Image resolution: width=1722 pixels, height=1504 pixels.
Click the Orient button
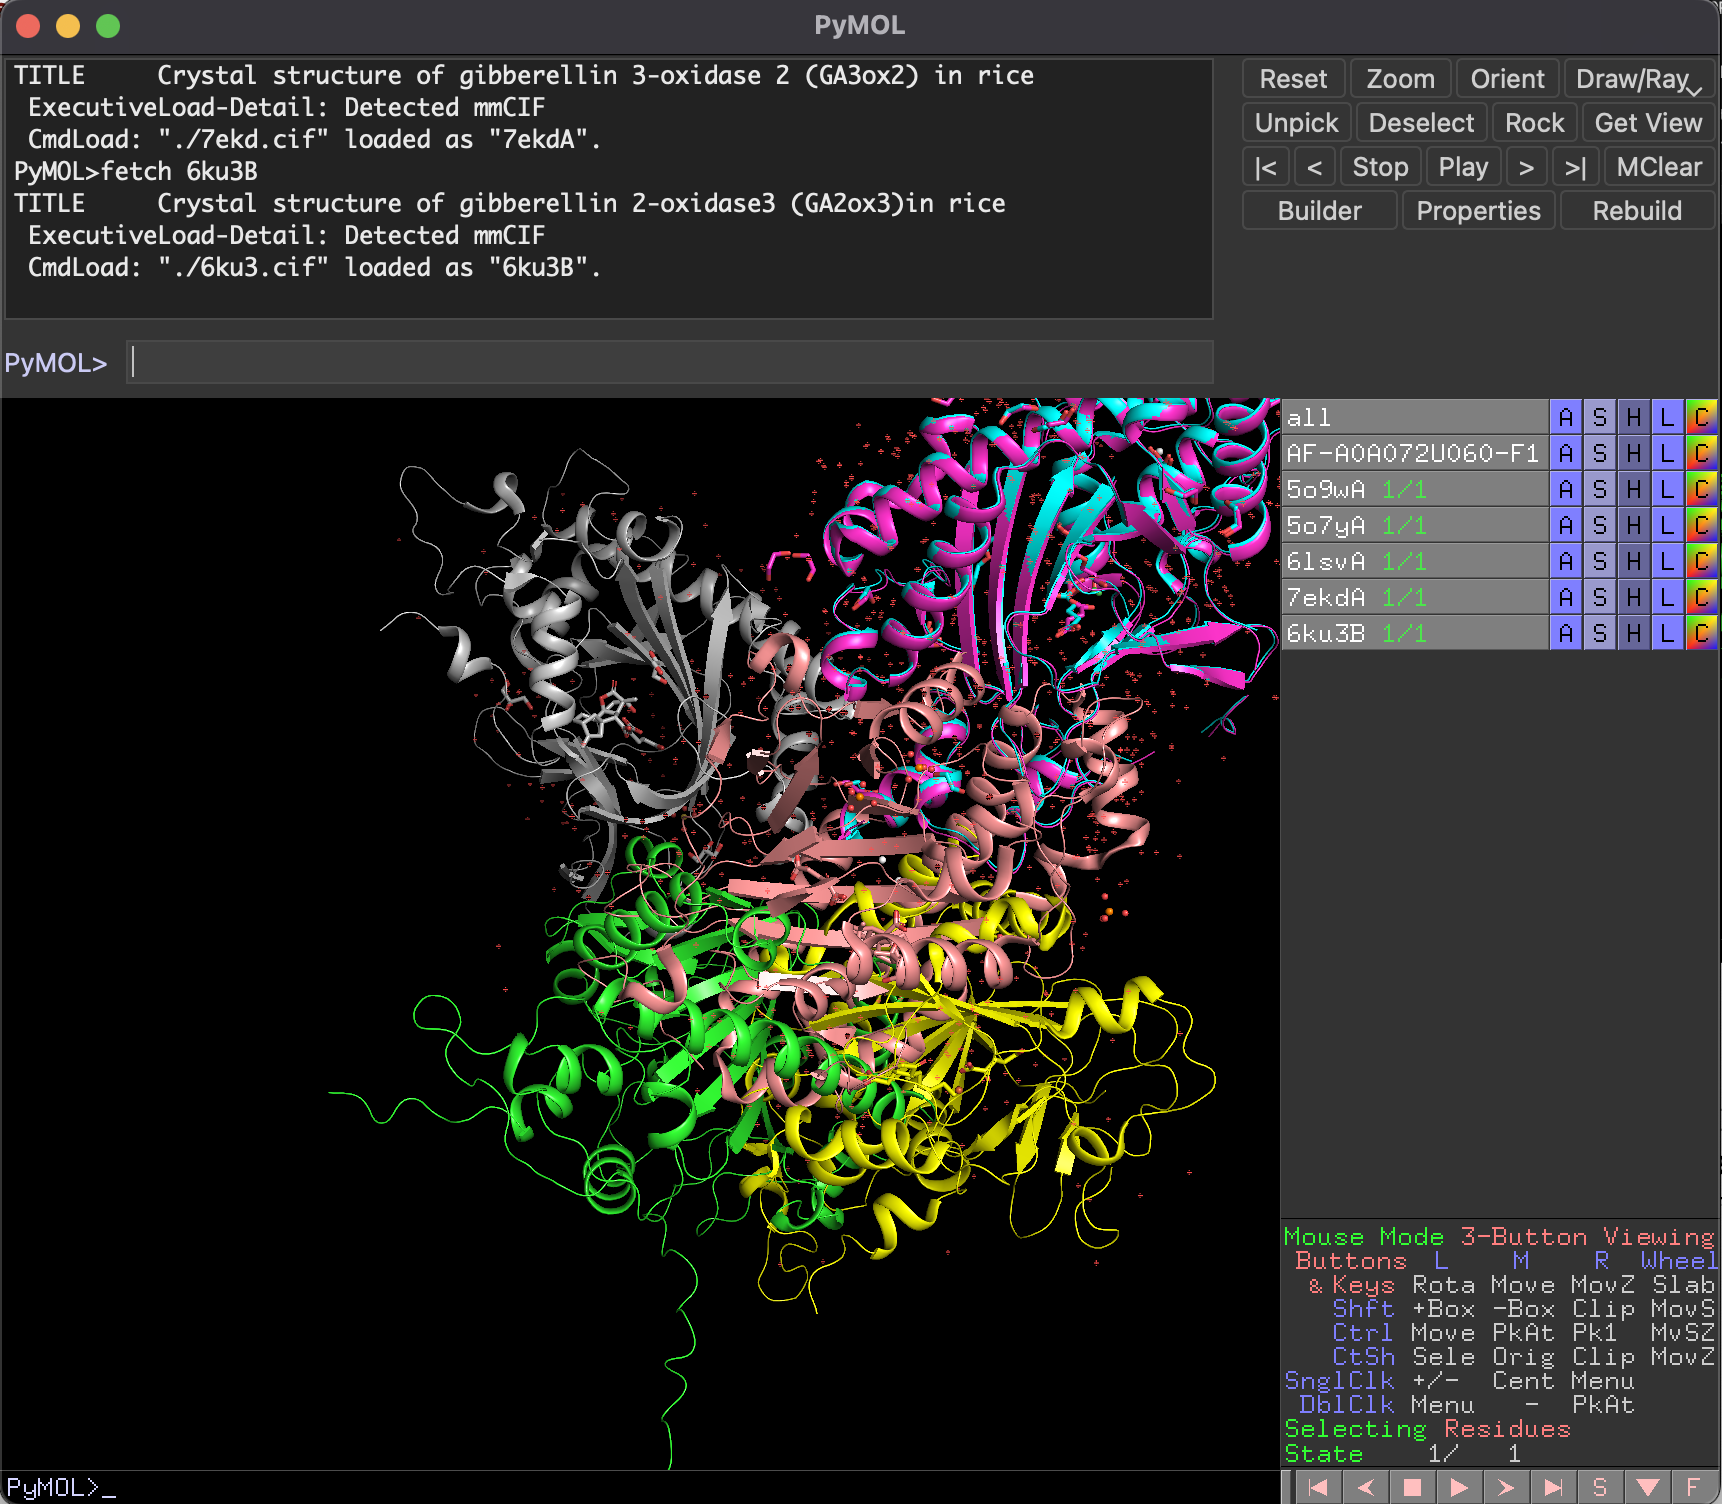1507,79
